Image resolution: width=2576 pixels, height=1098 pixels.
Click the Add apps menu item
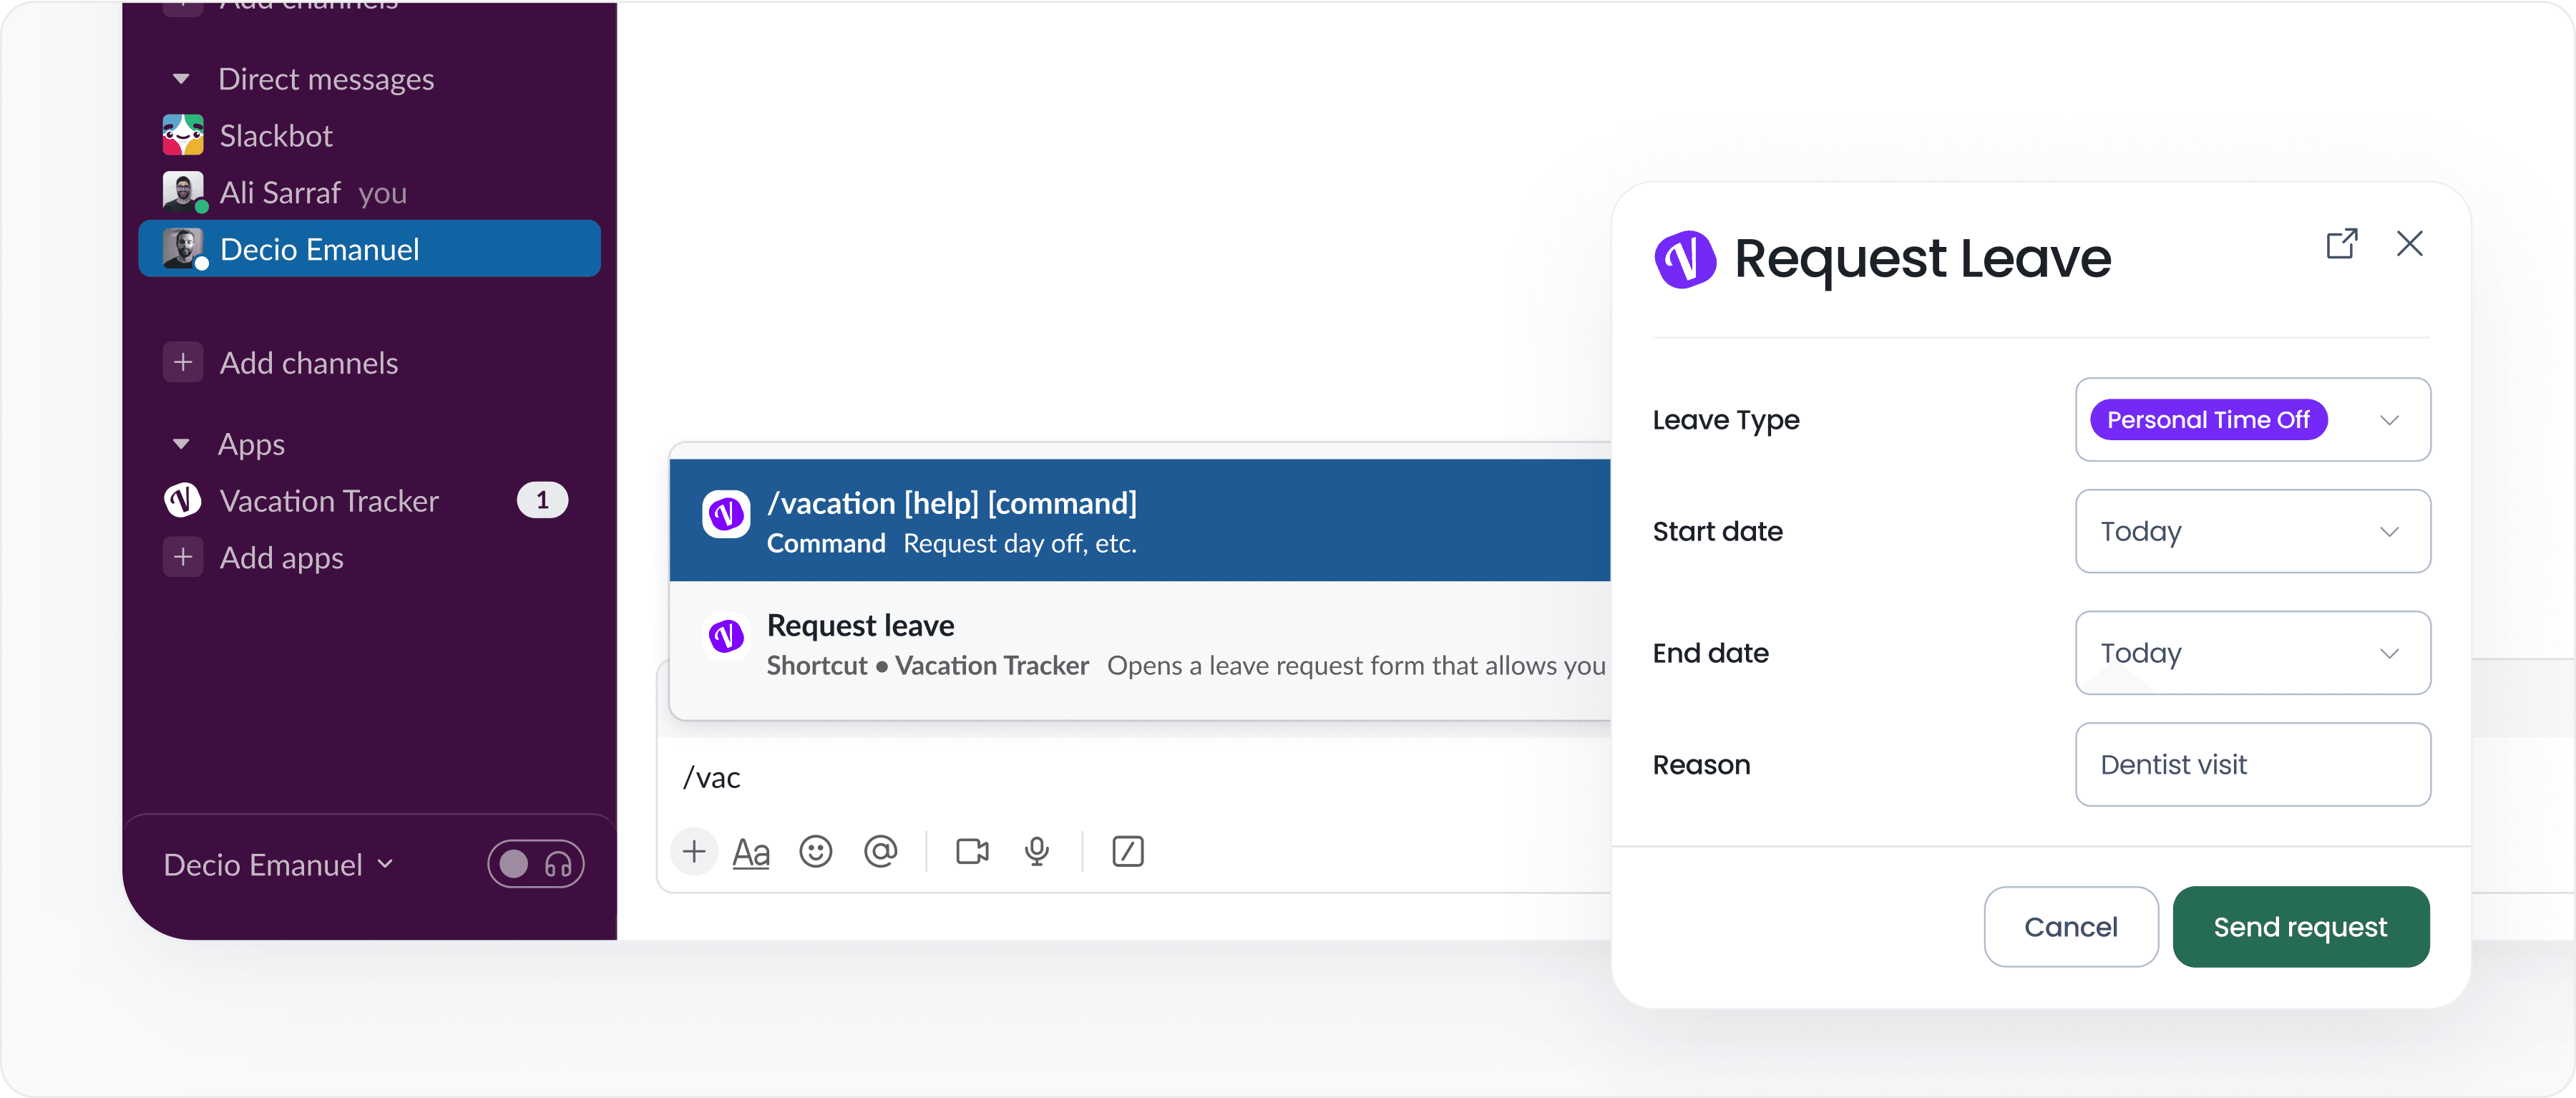pos(283,555)
